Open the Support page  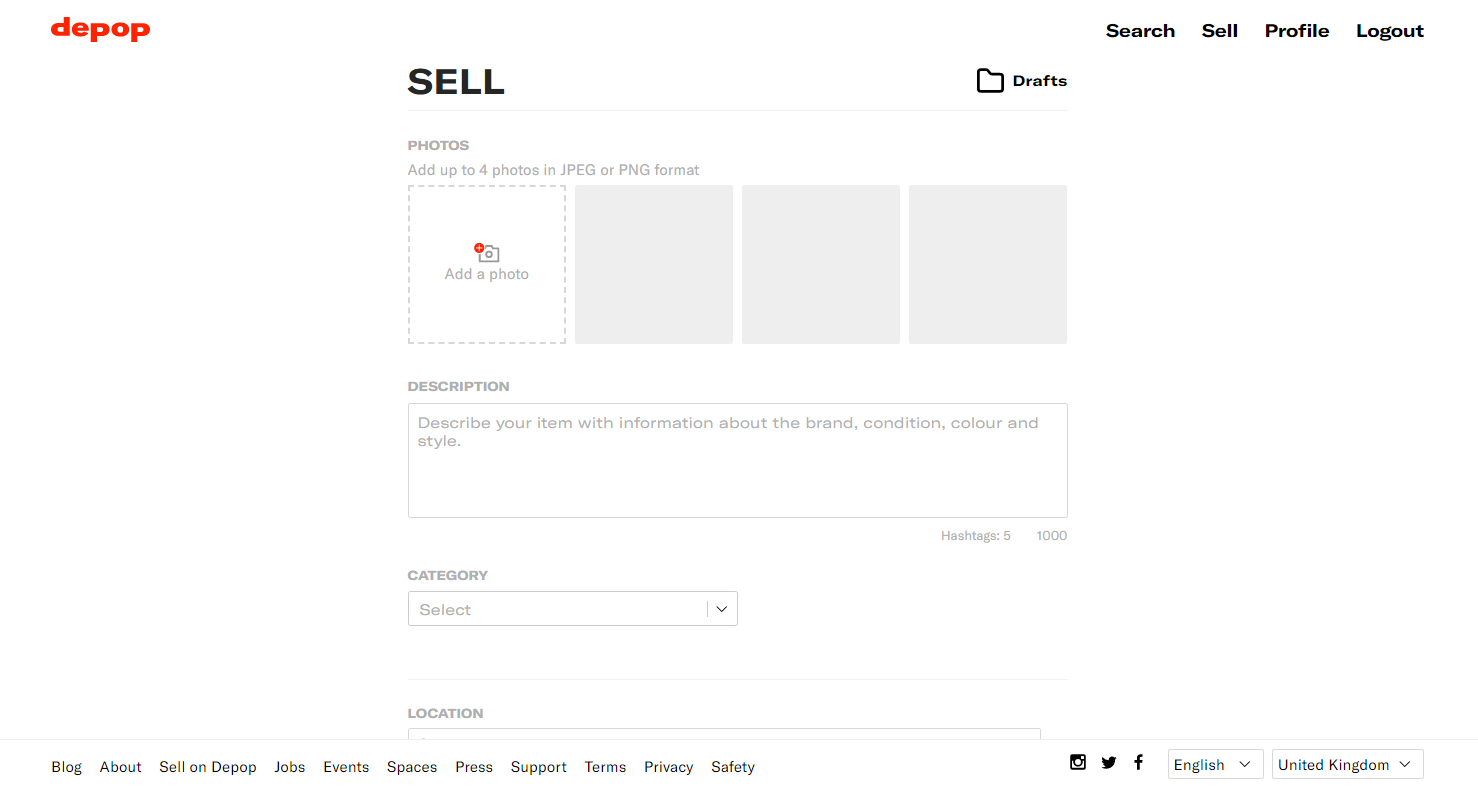538,767
